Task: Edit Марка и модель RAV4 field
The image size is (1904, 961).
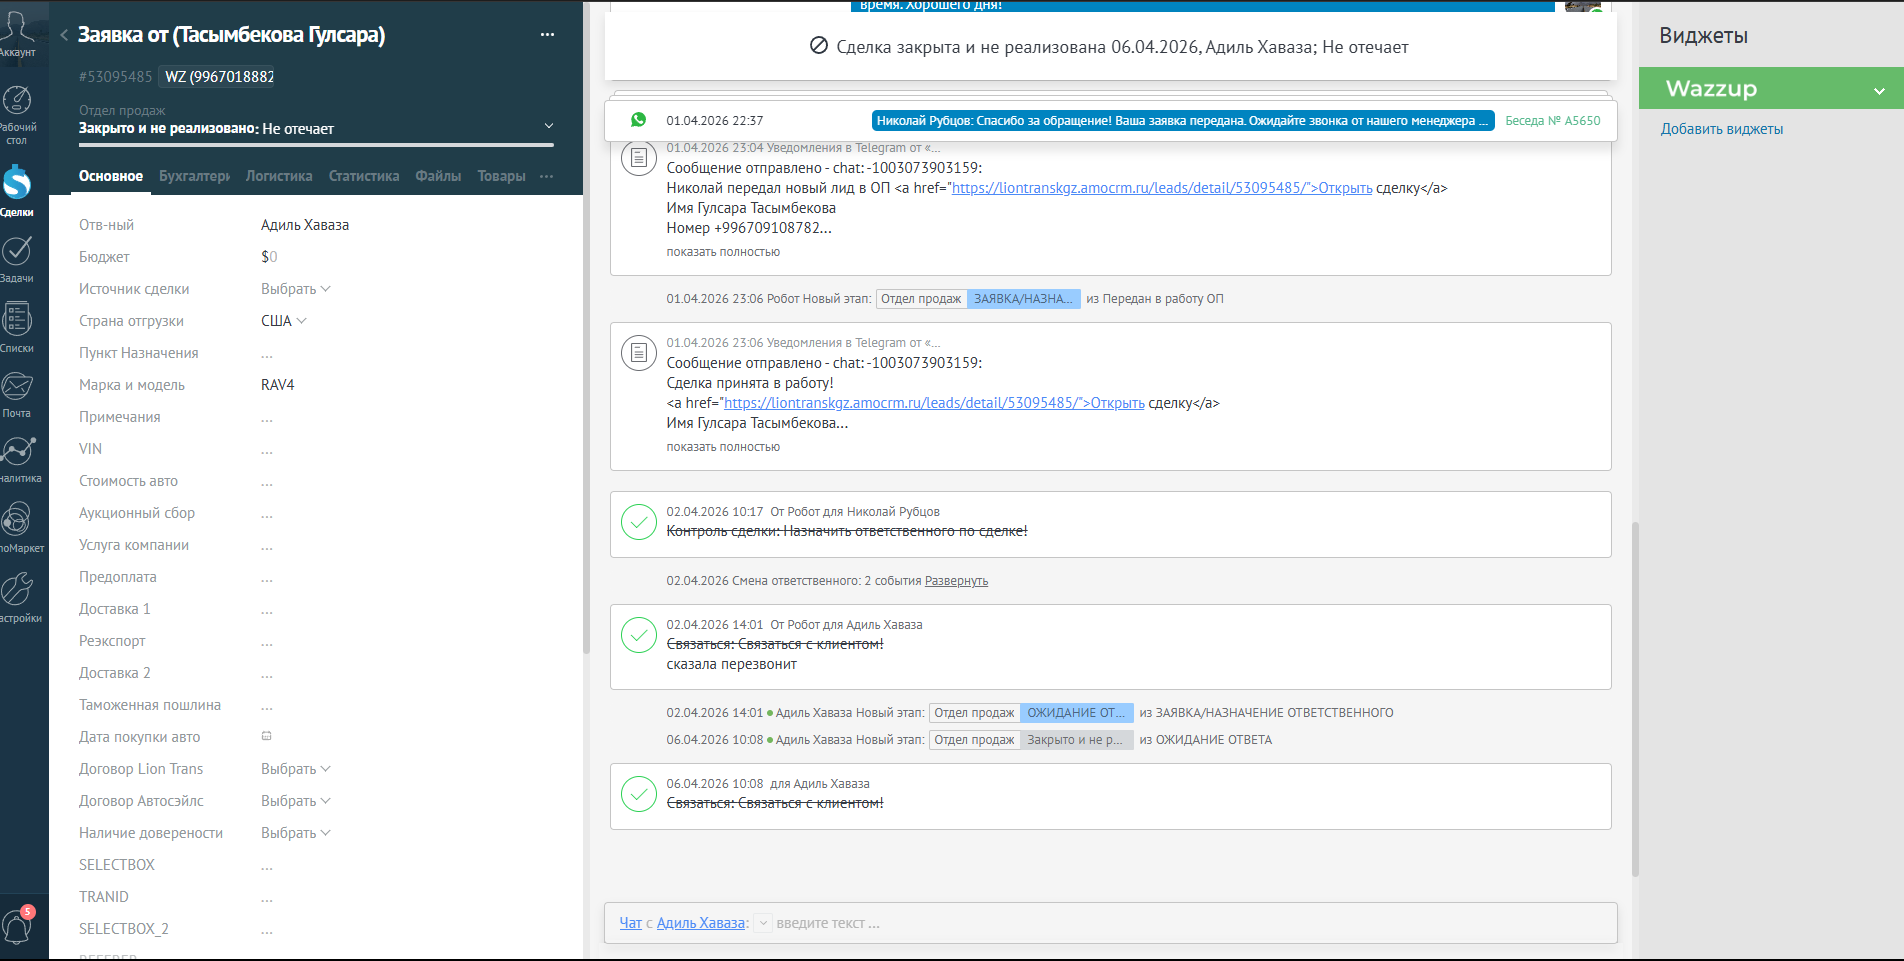Action: pos(278,385)
